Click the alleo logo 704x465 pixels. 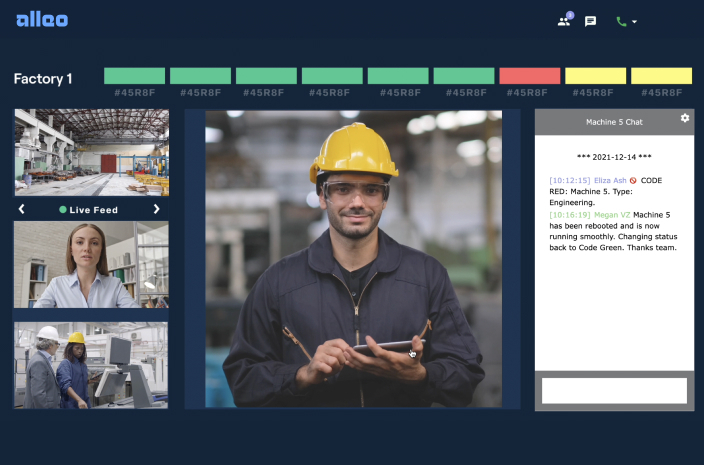(x=42, y=20)
